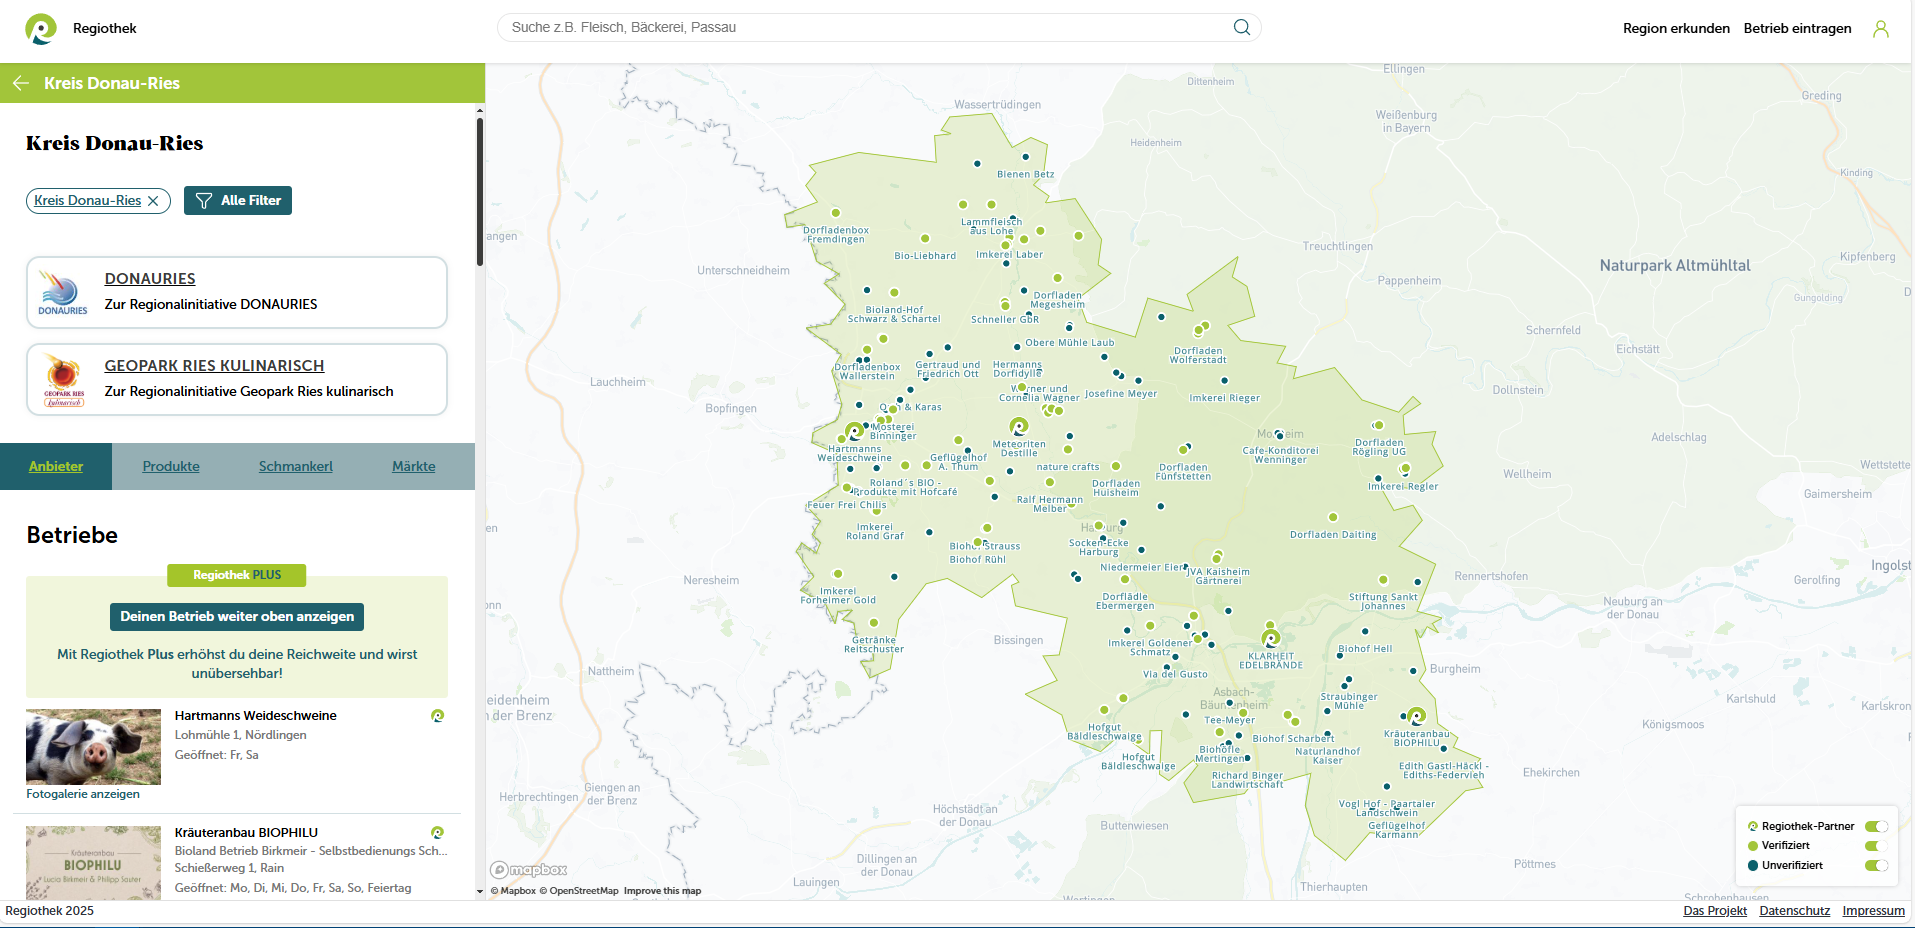Viewport: 1915px width, 928px height.
Task: Click the funnel icon in Alle Filter
Action: 204,201
